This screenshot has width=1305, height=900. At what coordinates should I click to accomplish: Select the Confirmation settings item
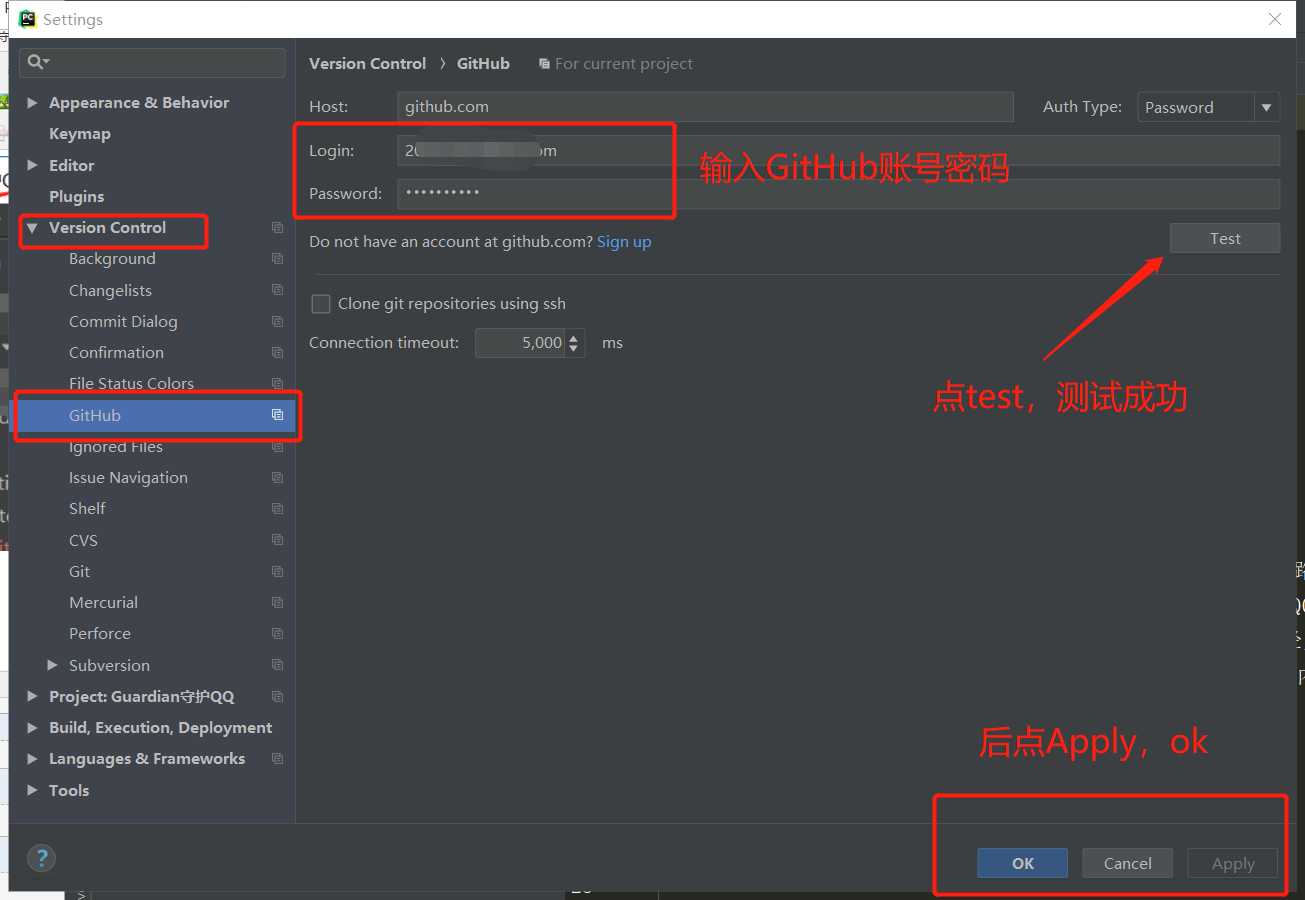coord(116,353)
